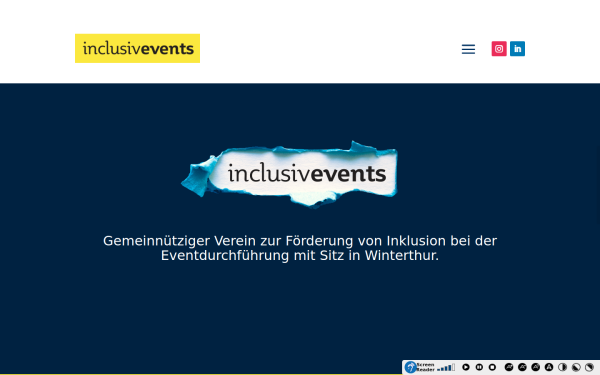Stop the screen reader playback
This screenshot has width=600, height=375.
tap(492, 367)
